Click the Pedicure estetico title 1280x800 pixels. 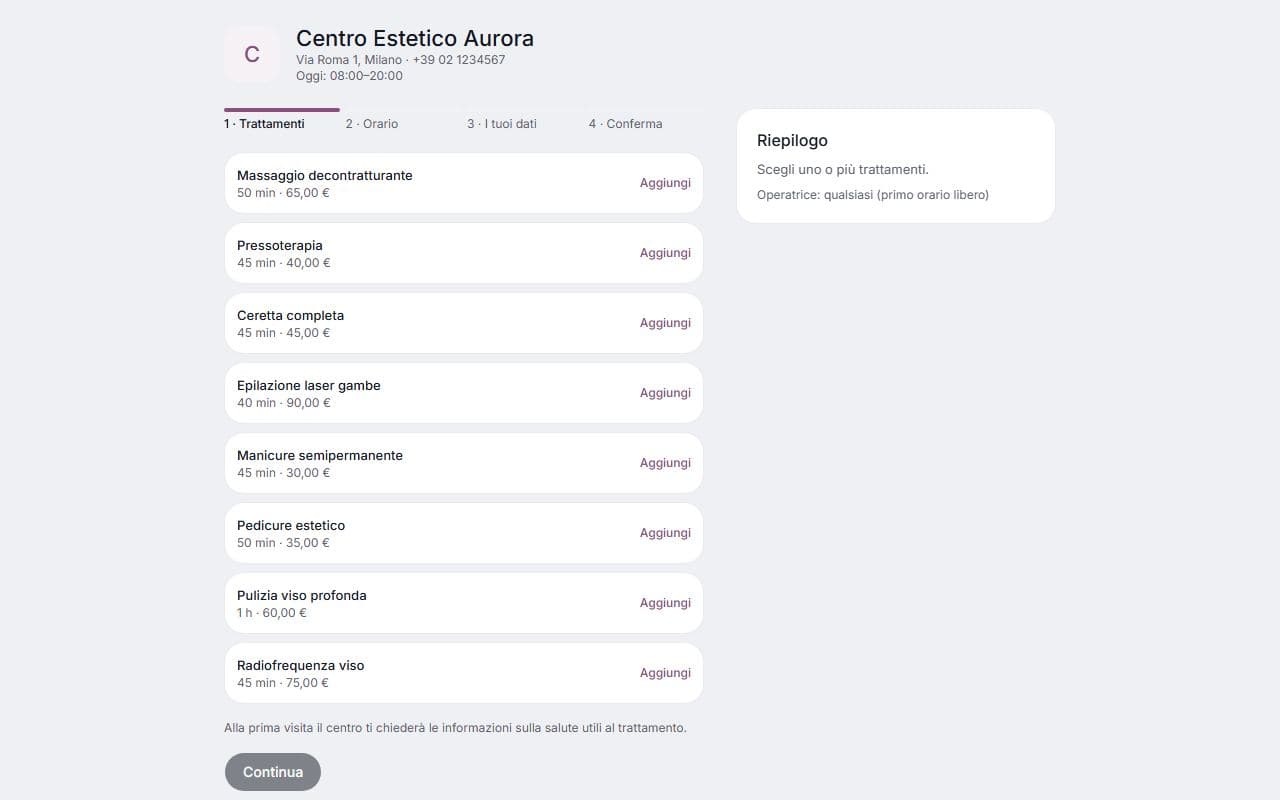pyautogui.click(x=291, y=525)
